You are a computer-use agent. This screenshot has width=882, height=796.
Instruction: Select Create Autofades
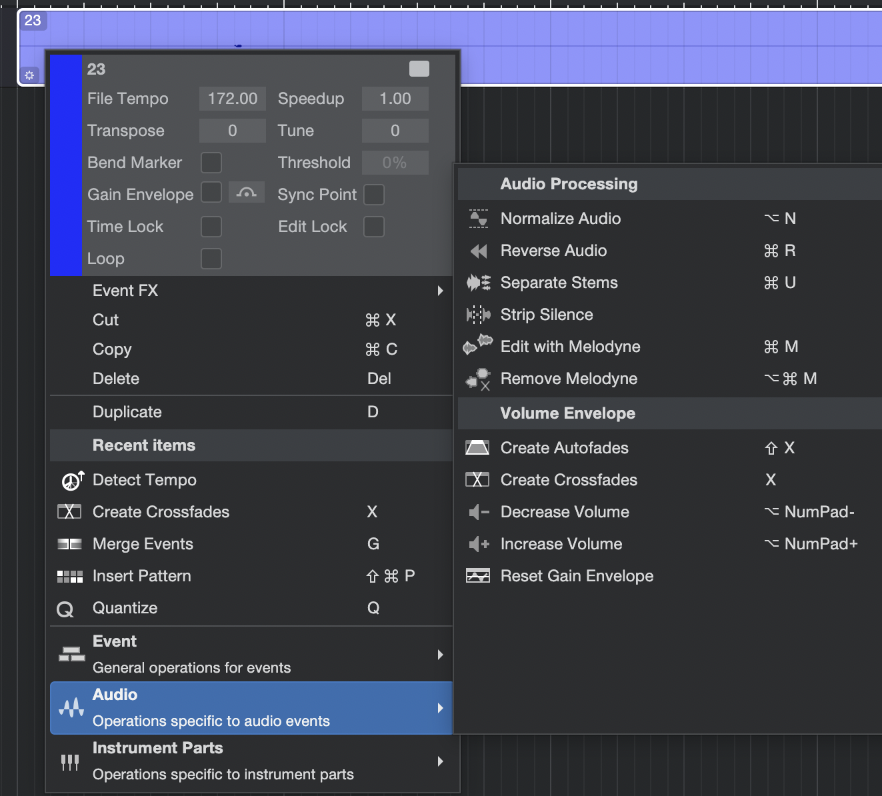(564, 448)
